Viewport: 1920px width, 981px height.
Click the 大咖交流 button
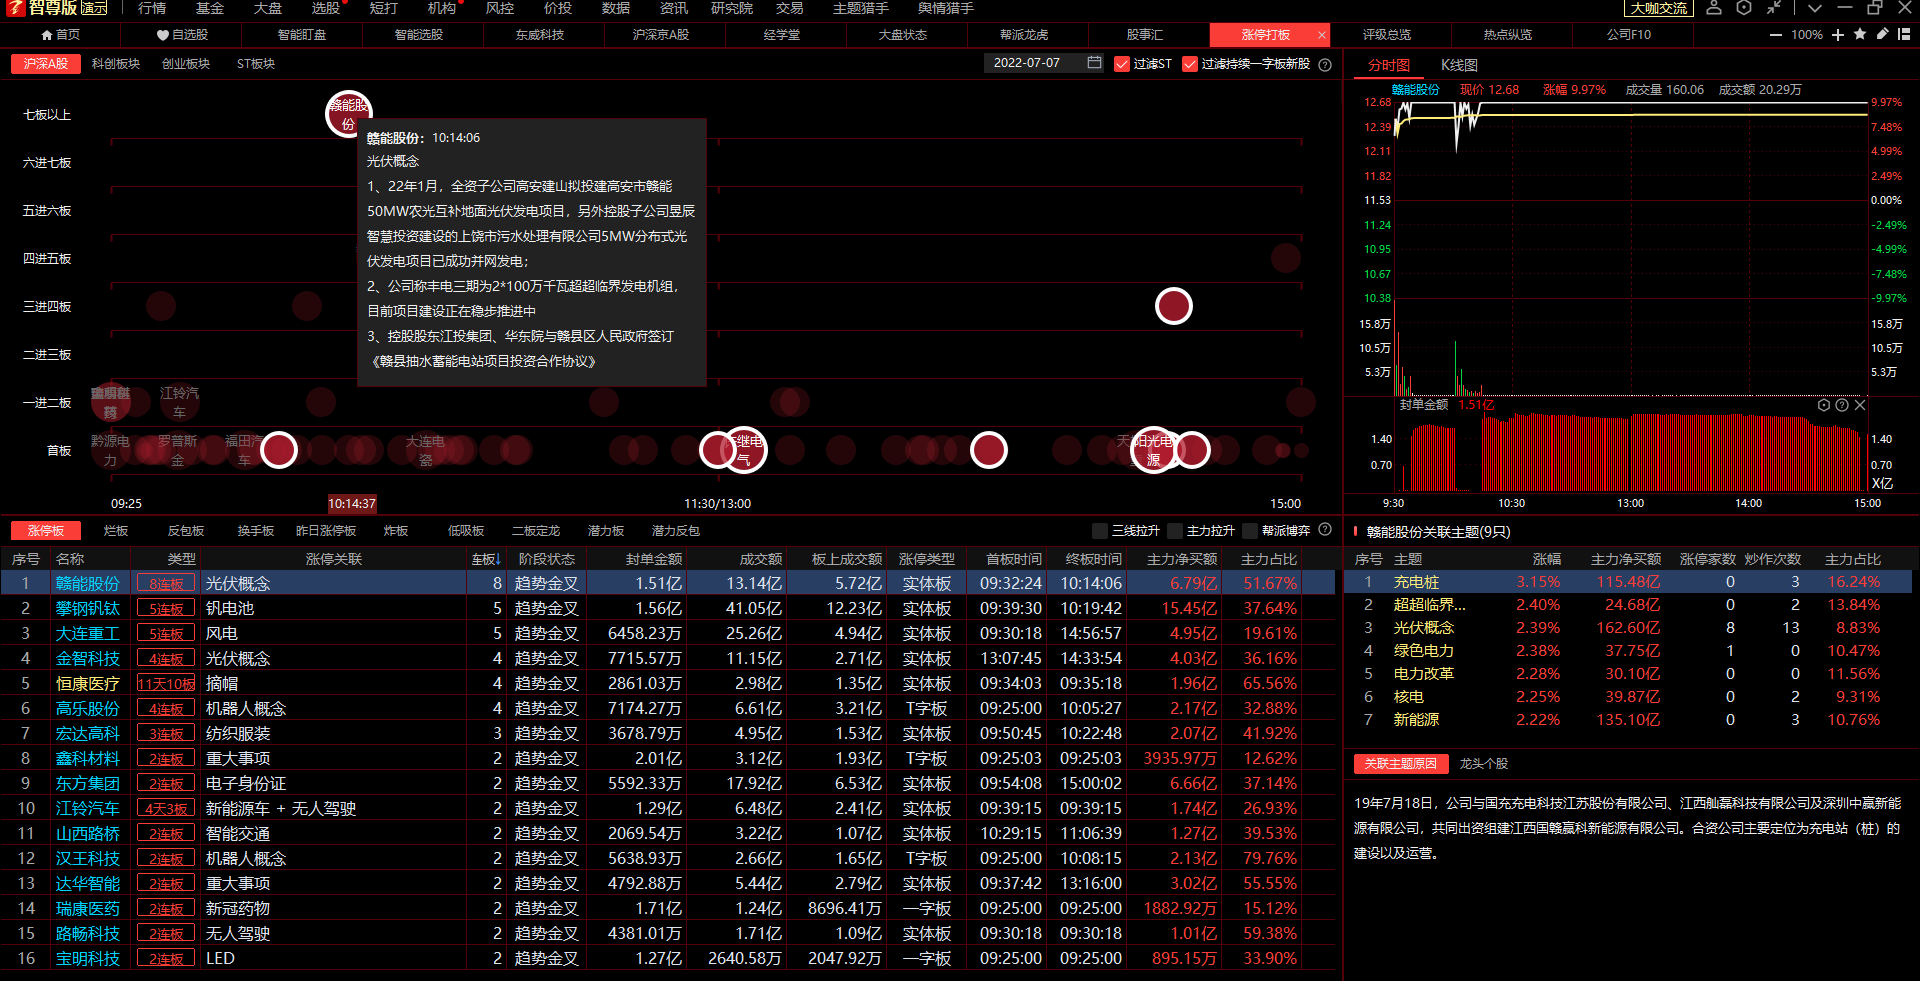[1659, 8]
